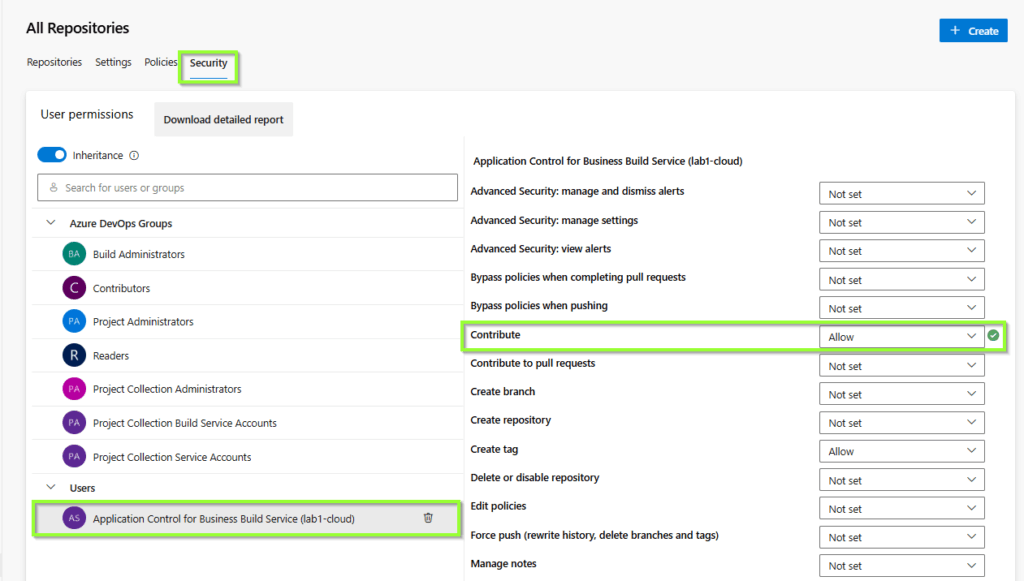Click the Contributors group avatar
The width and height of the screenshot is (1024, 581).
click(x=73, y=288)
